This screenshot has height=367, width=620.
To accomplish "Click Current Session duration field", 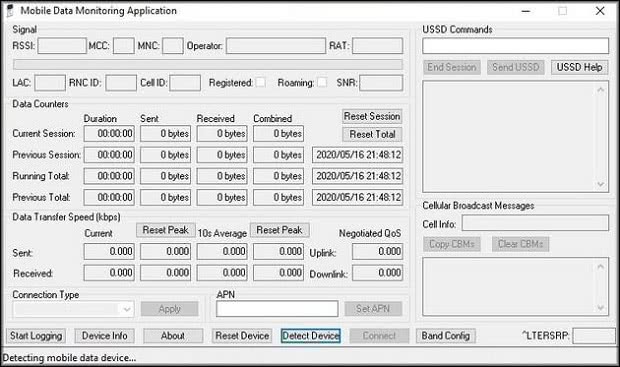I will (109, 134).
